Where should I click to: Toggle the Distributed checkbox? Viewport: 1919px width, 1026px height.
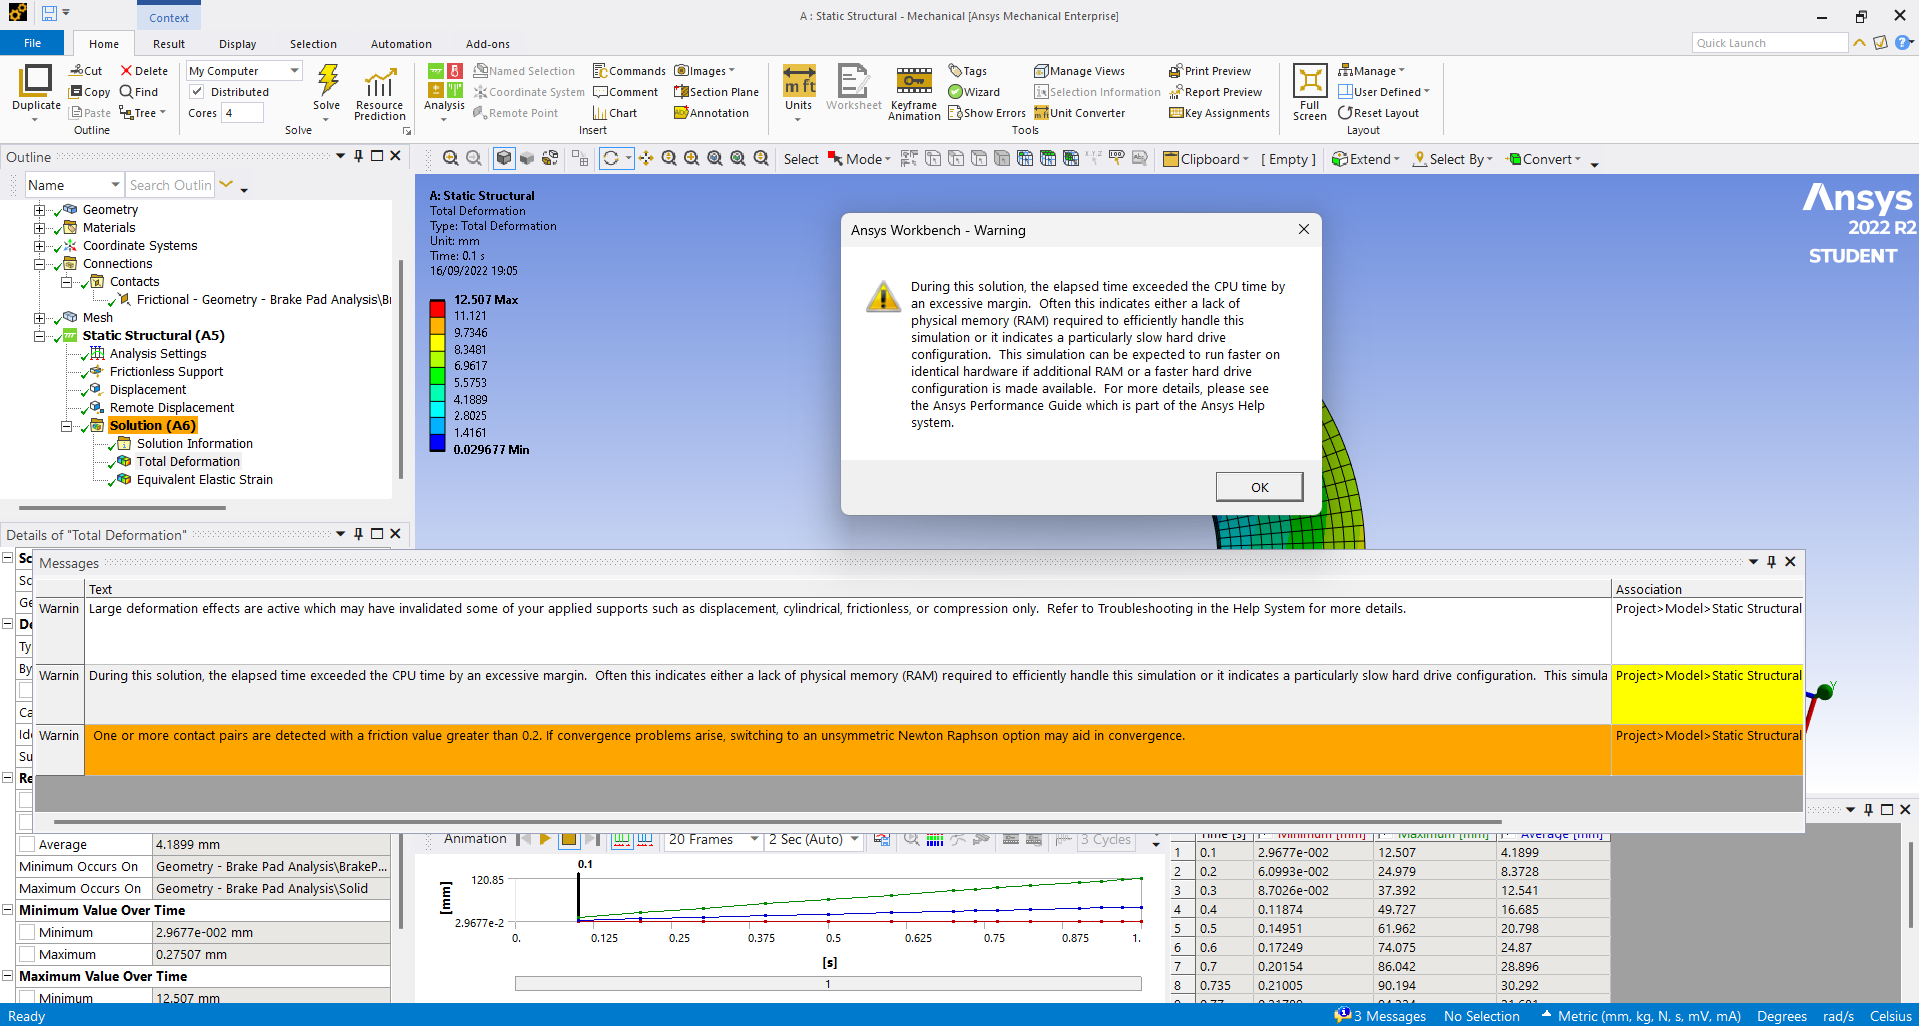click(x=197, y=92)
